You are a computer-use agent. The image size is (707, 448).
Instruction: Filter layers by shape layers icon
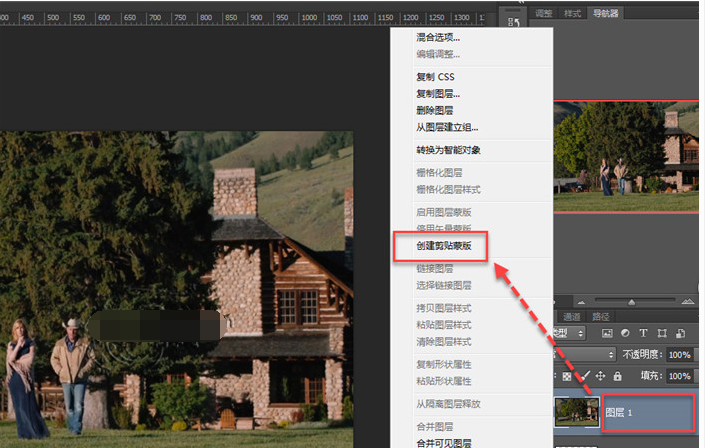pyautogui.click(x=662, y=333)
